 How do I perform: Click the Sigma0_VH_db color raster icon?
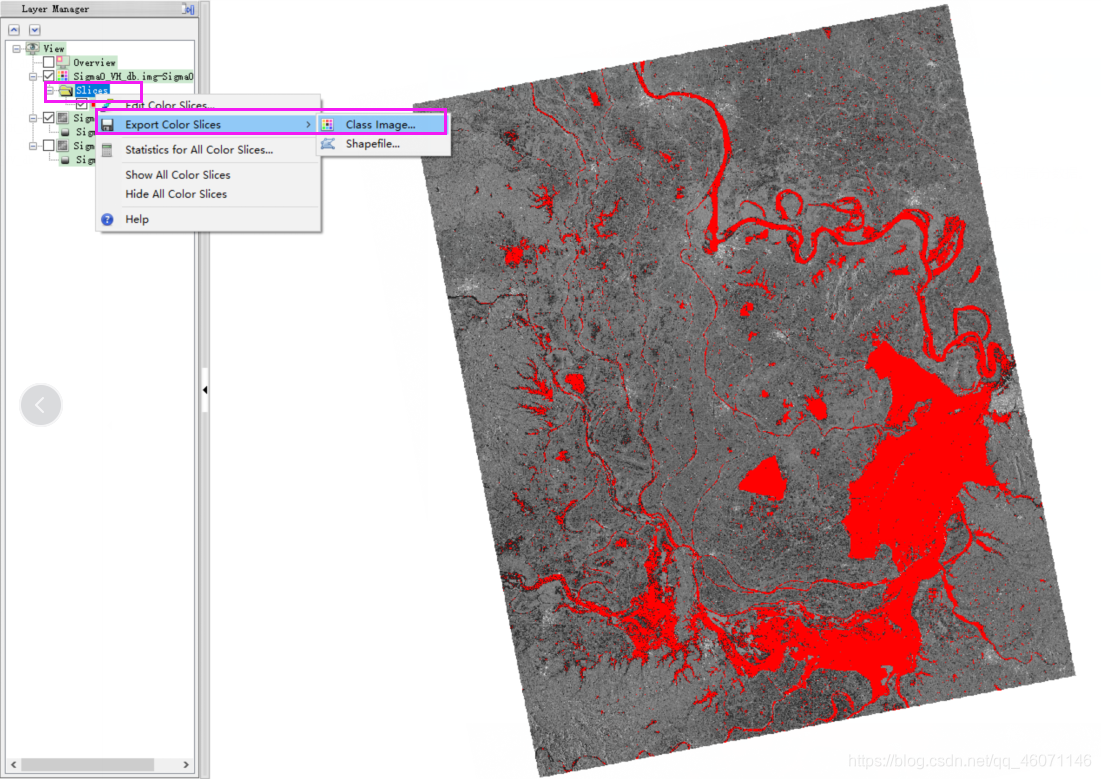[x=63, y=76]
